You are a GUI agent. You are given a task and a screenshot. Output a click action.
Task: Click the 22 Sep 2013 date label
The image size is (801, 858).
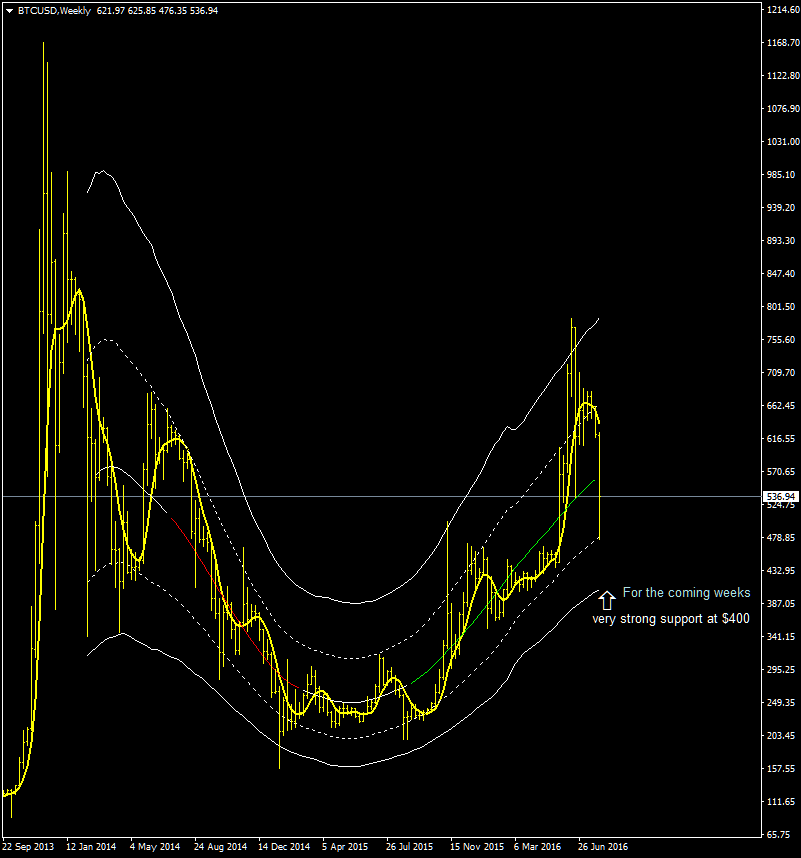pyautogui.click(x=30, y=846)
